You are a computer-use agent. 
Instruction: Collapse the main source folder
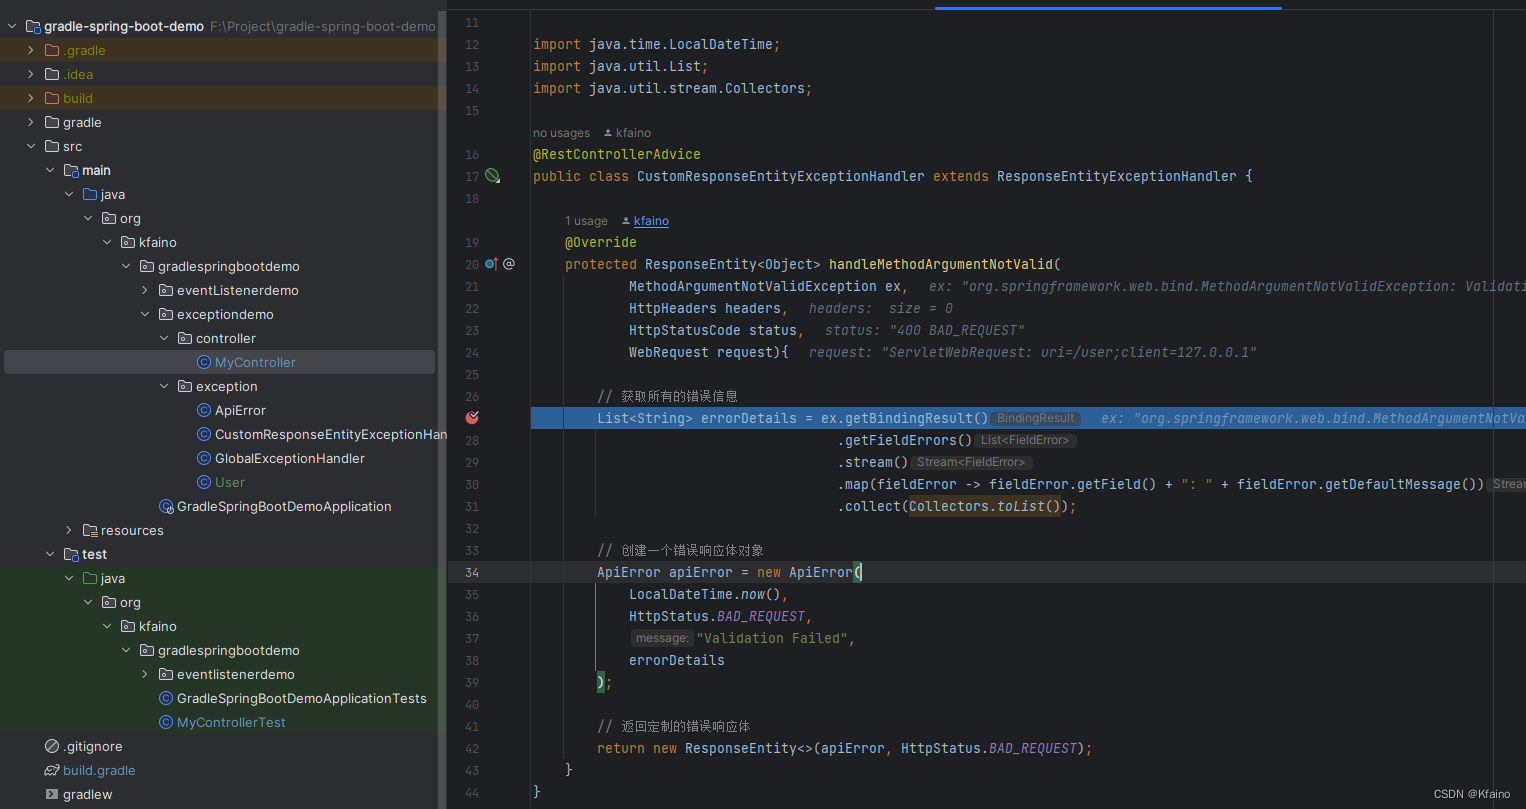[x=50, y=170]
